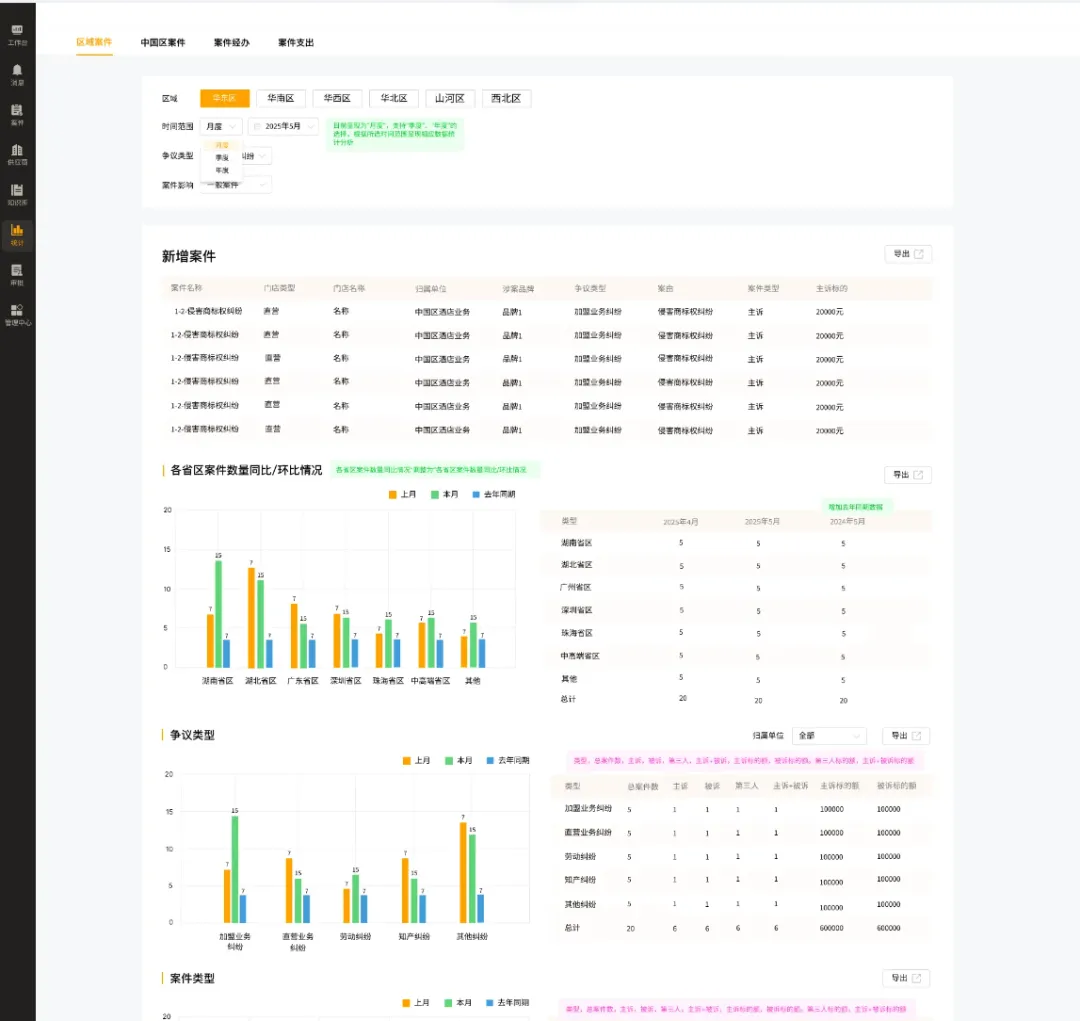The width and height of the screenshot is (1080, 1021).
Task: Click the orange 上月 legend swatch in 争议类型 chart
Action: (x=407, y=761)
